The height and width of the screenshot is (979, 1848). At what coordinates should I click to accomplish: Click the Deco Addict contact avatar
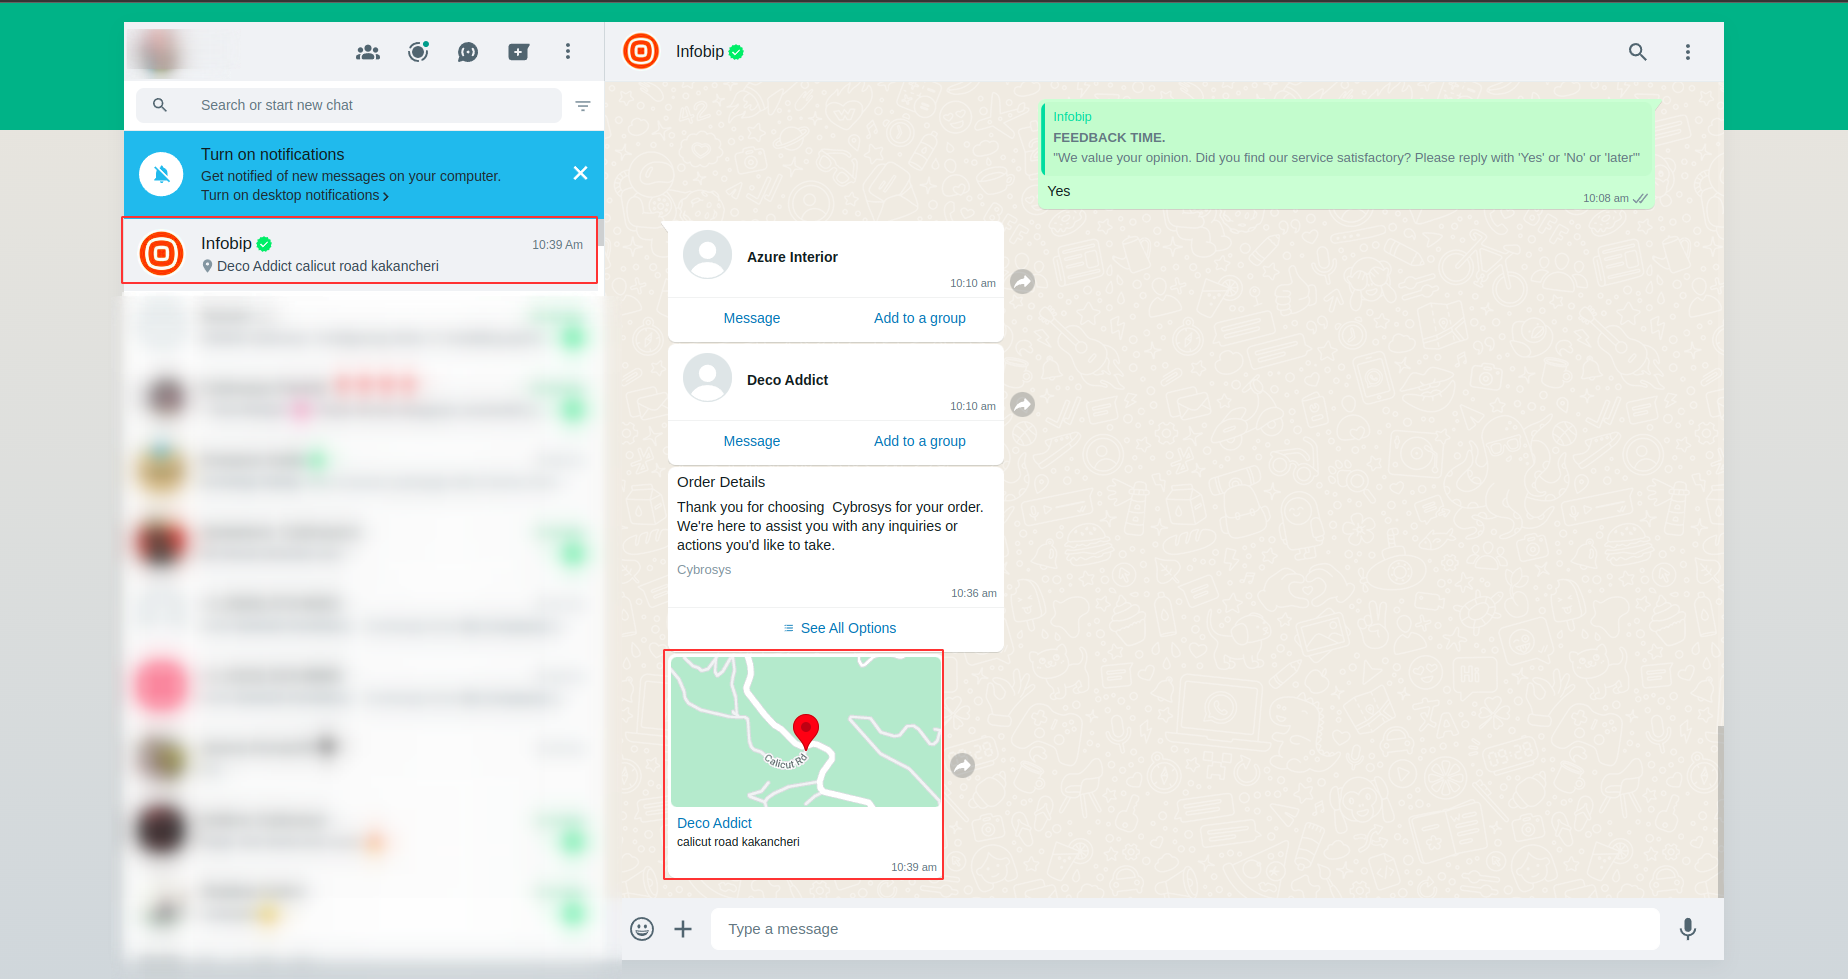click(x=707, y=378)
